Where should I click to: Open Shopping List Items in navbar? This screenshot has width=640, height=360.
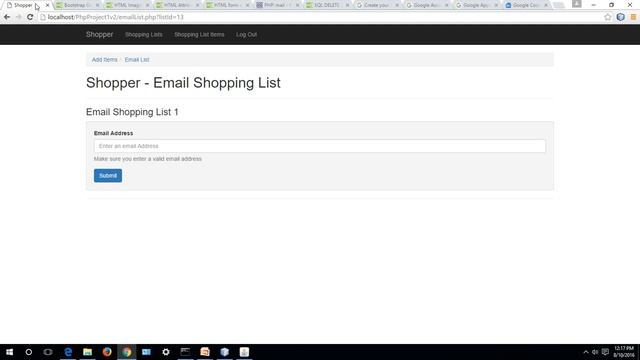tap(199, 35)
